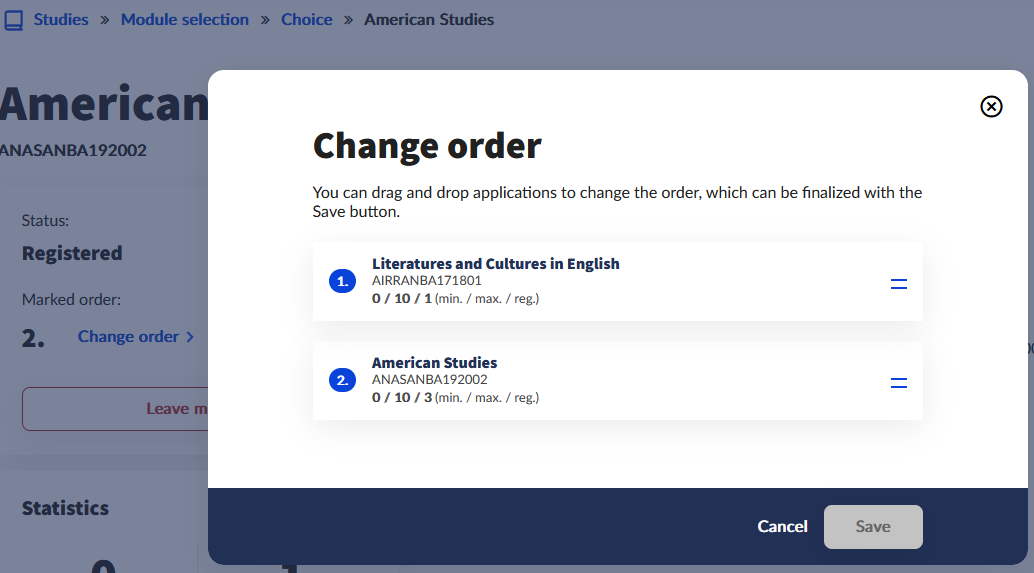The height and width of the screenshot is (573, 1034).
Task: Click the number 1 order badge
Action: pos(342,282)
